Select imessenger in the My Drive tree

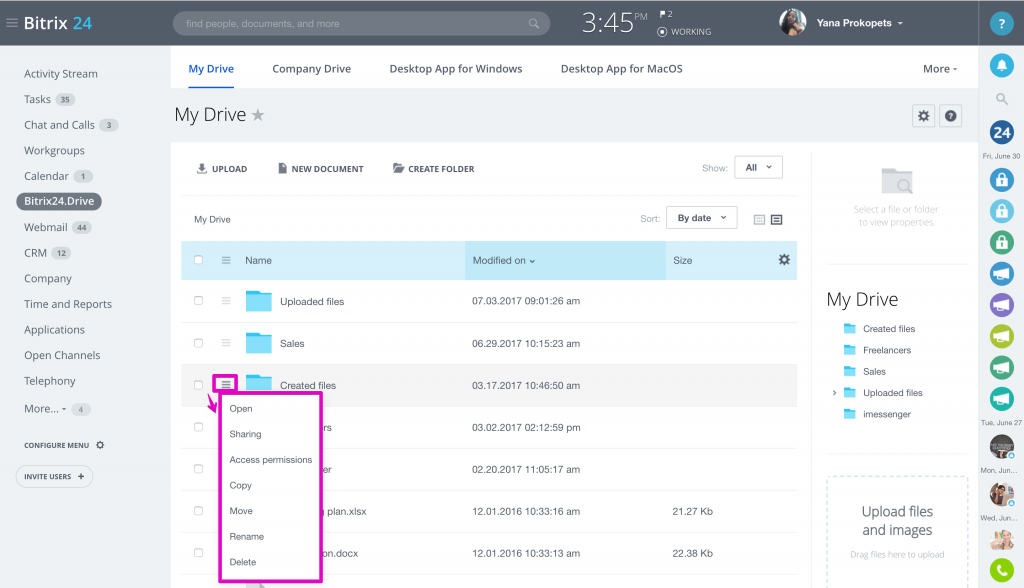(x=887, y=414)
